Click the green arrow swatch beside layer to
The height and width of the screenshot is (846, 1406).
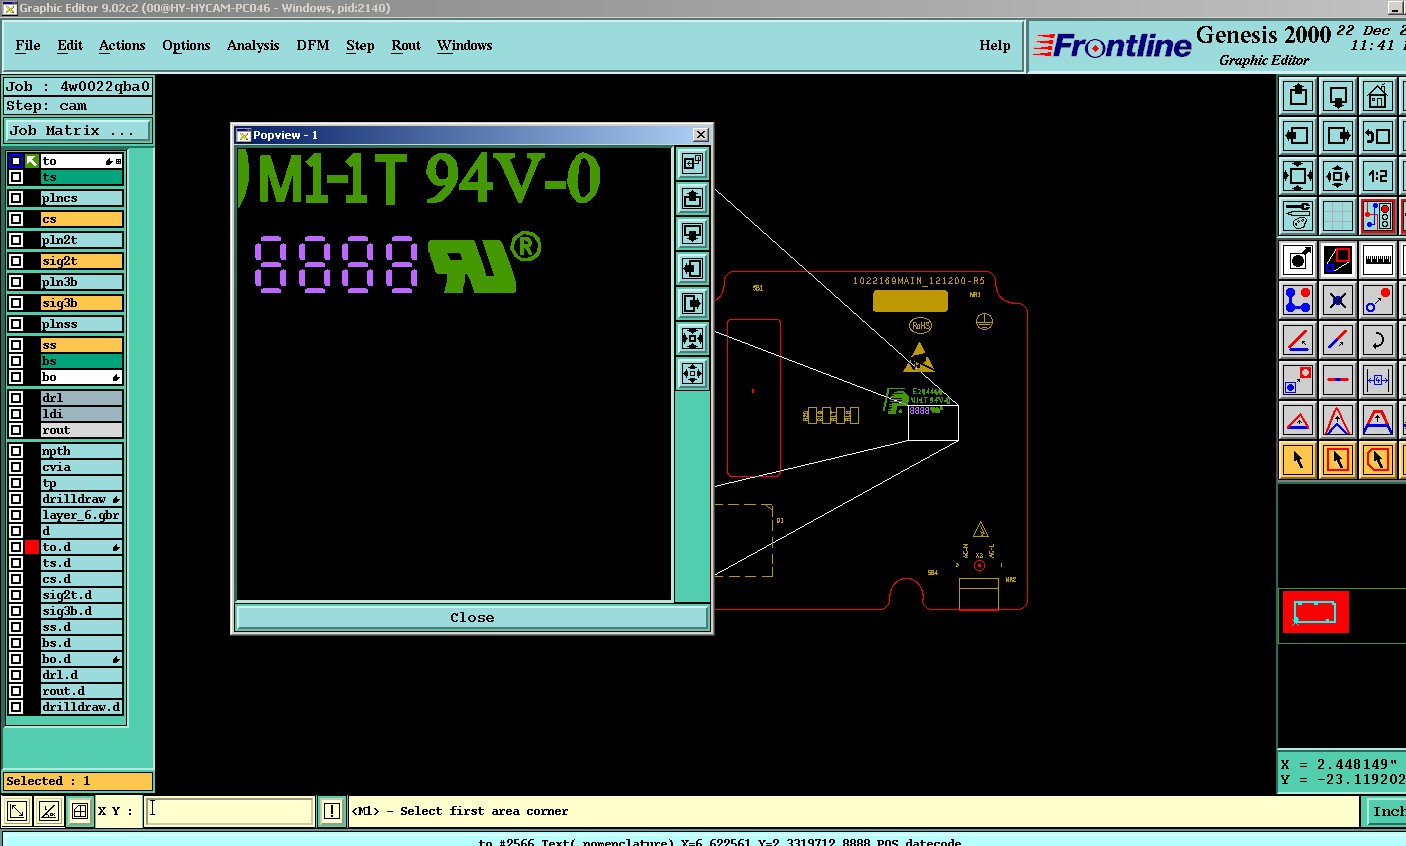click(32, 161)
